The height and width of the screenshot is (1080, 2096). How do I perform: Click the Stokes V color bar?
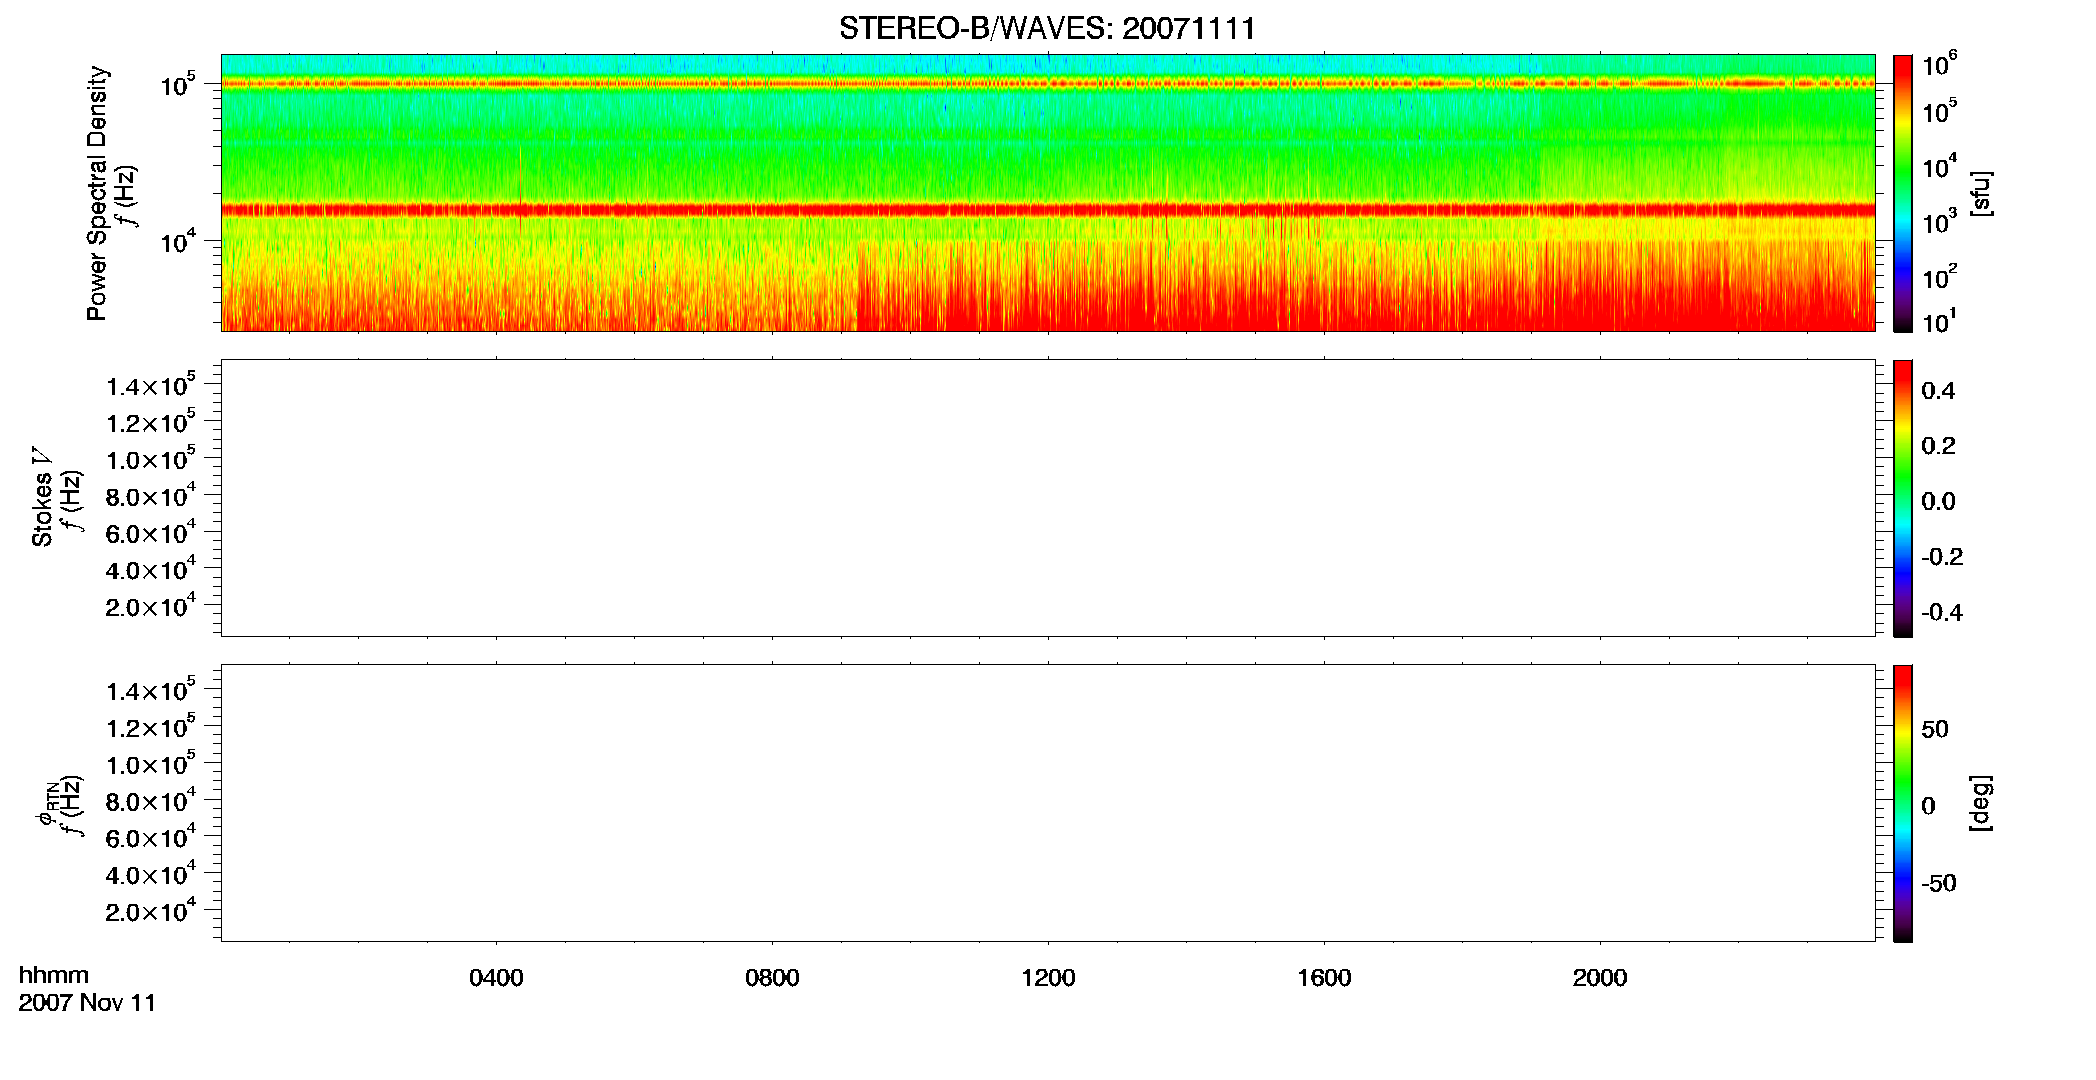tap(1903, 498)
